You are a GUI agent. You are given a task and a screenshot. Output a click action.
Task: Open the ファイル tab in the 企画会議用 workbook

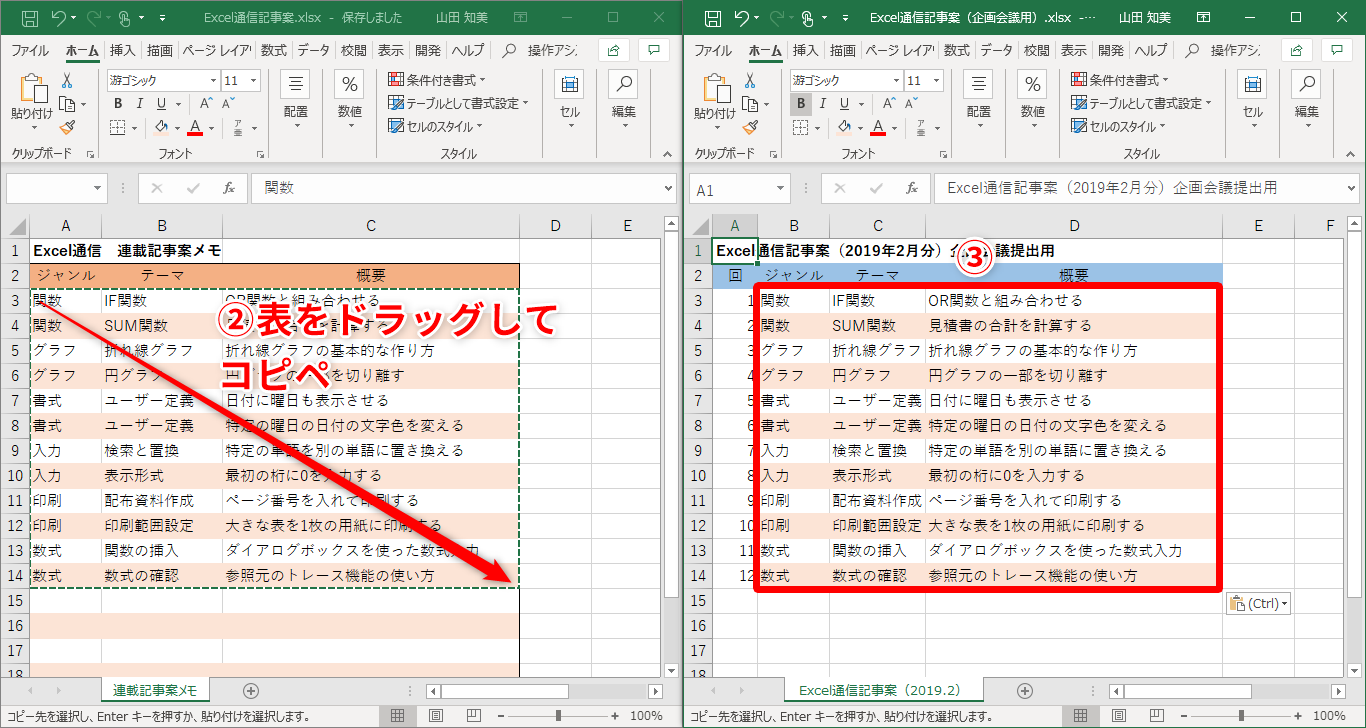pos(713,51)
